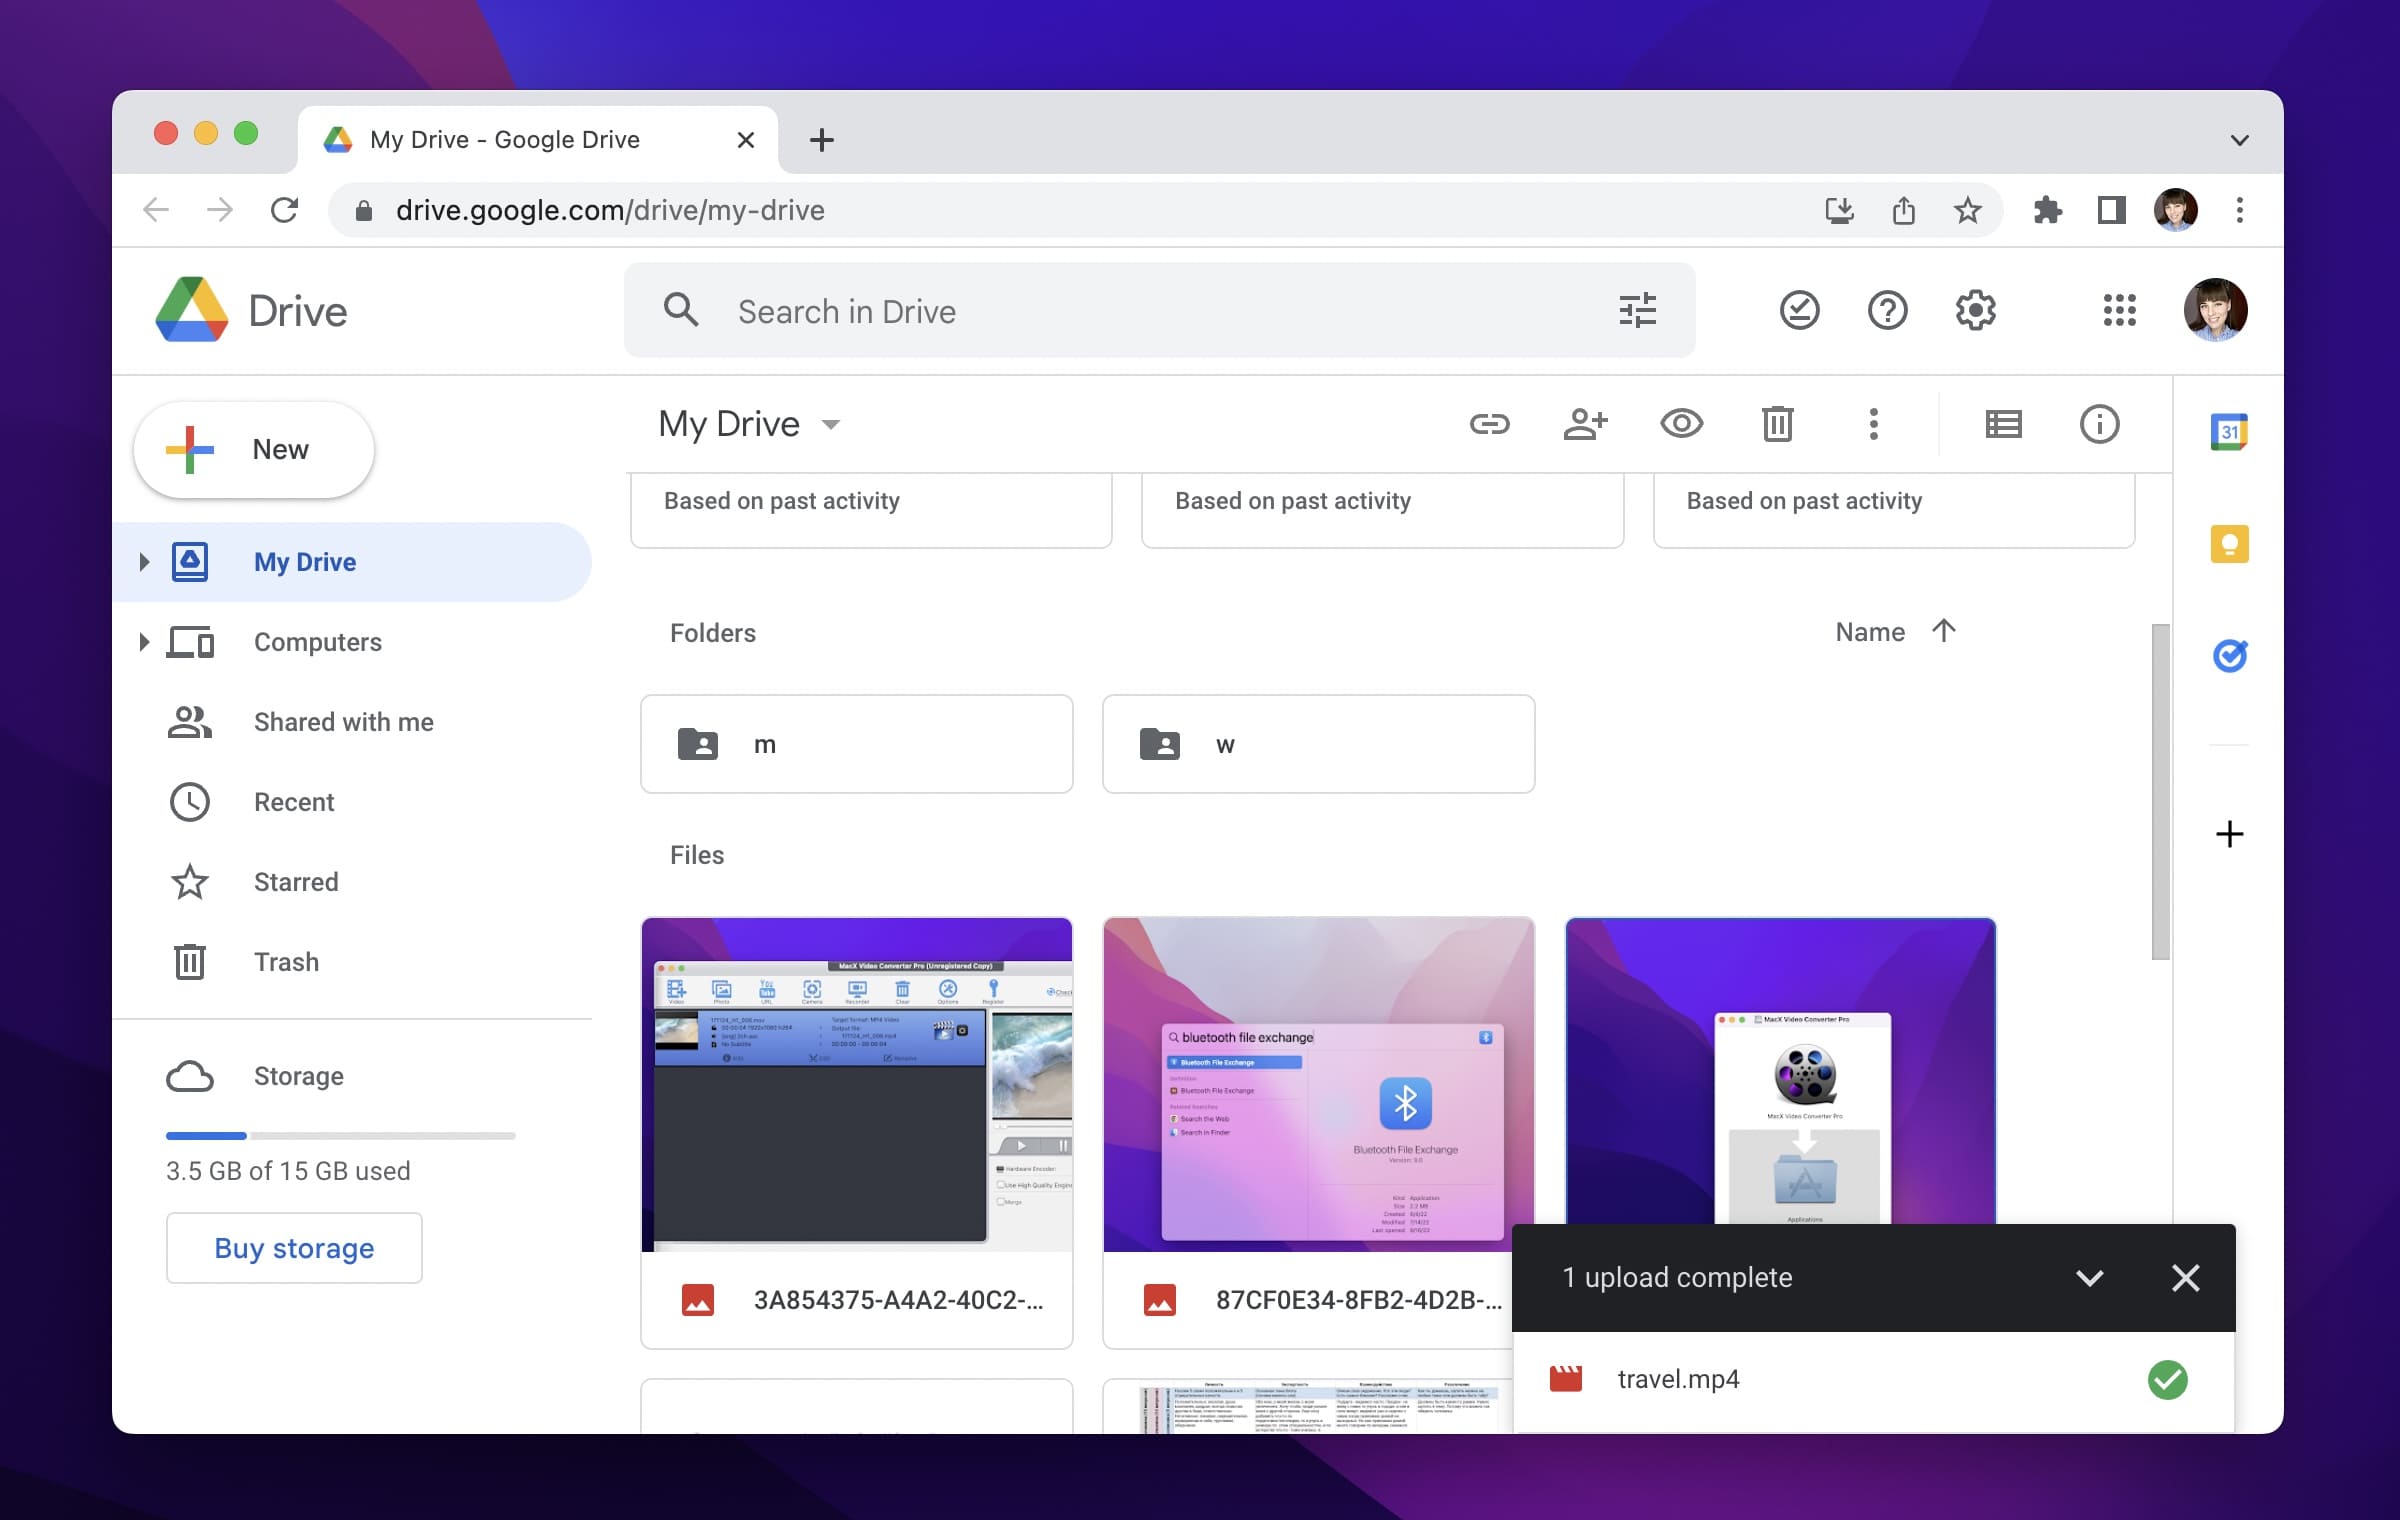Click the New button to create file
2400x1520 pixels.
tap(252, 448)
